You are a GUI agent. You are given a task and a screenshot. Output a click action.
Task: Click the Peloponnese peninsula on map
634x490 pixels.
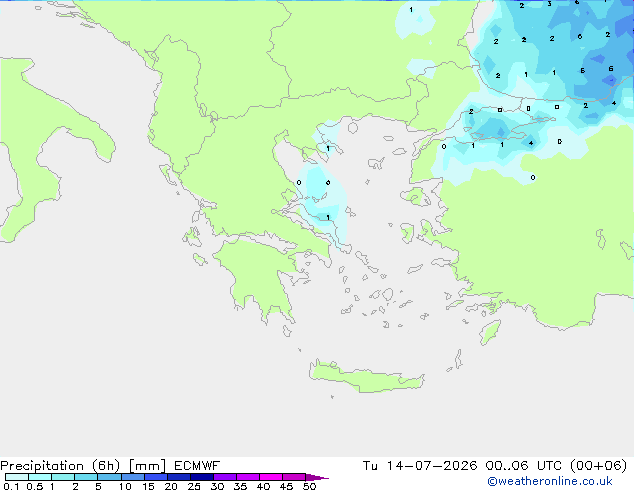click(x=259, y=275)
